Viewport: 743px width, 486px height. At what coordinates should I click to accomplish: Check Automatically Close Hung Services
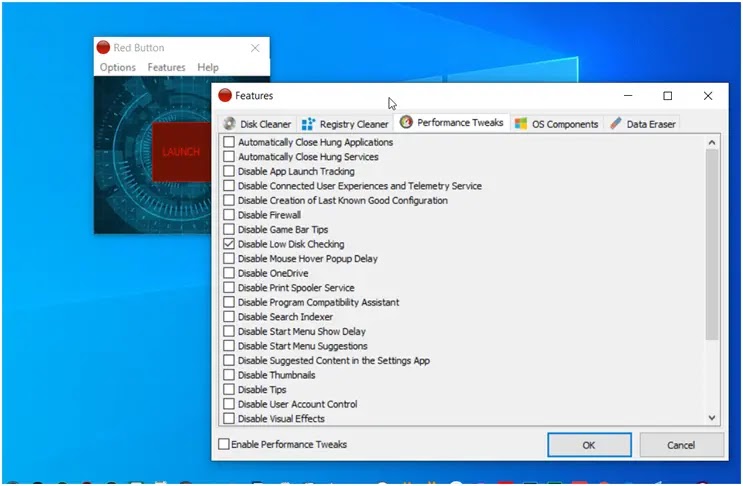[x=229, y=156]
